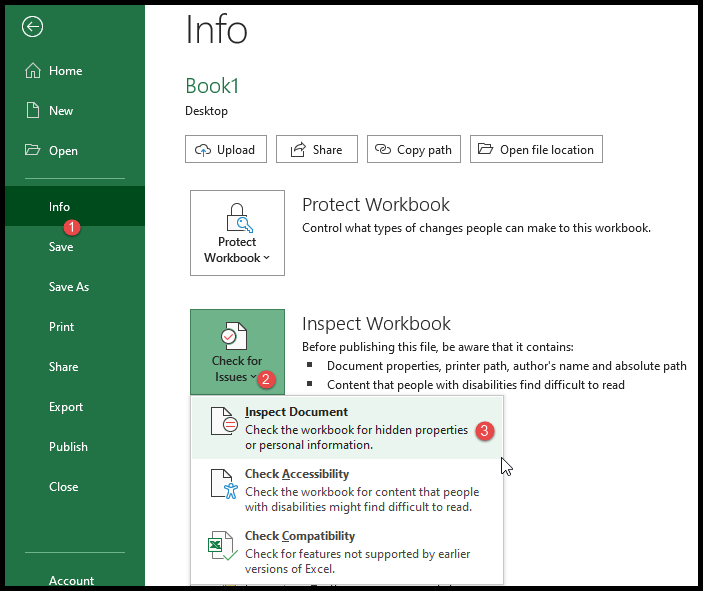Click the back arrow circle icon
The image size is (703, 591).
[33, 27]
